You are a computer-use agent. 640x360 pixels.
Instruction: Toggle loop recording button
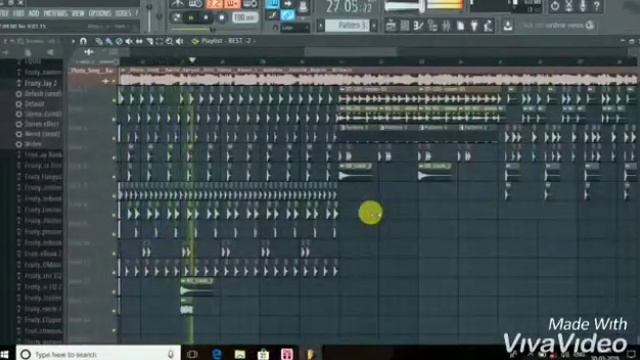(249, 4)
